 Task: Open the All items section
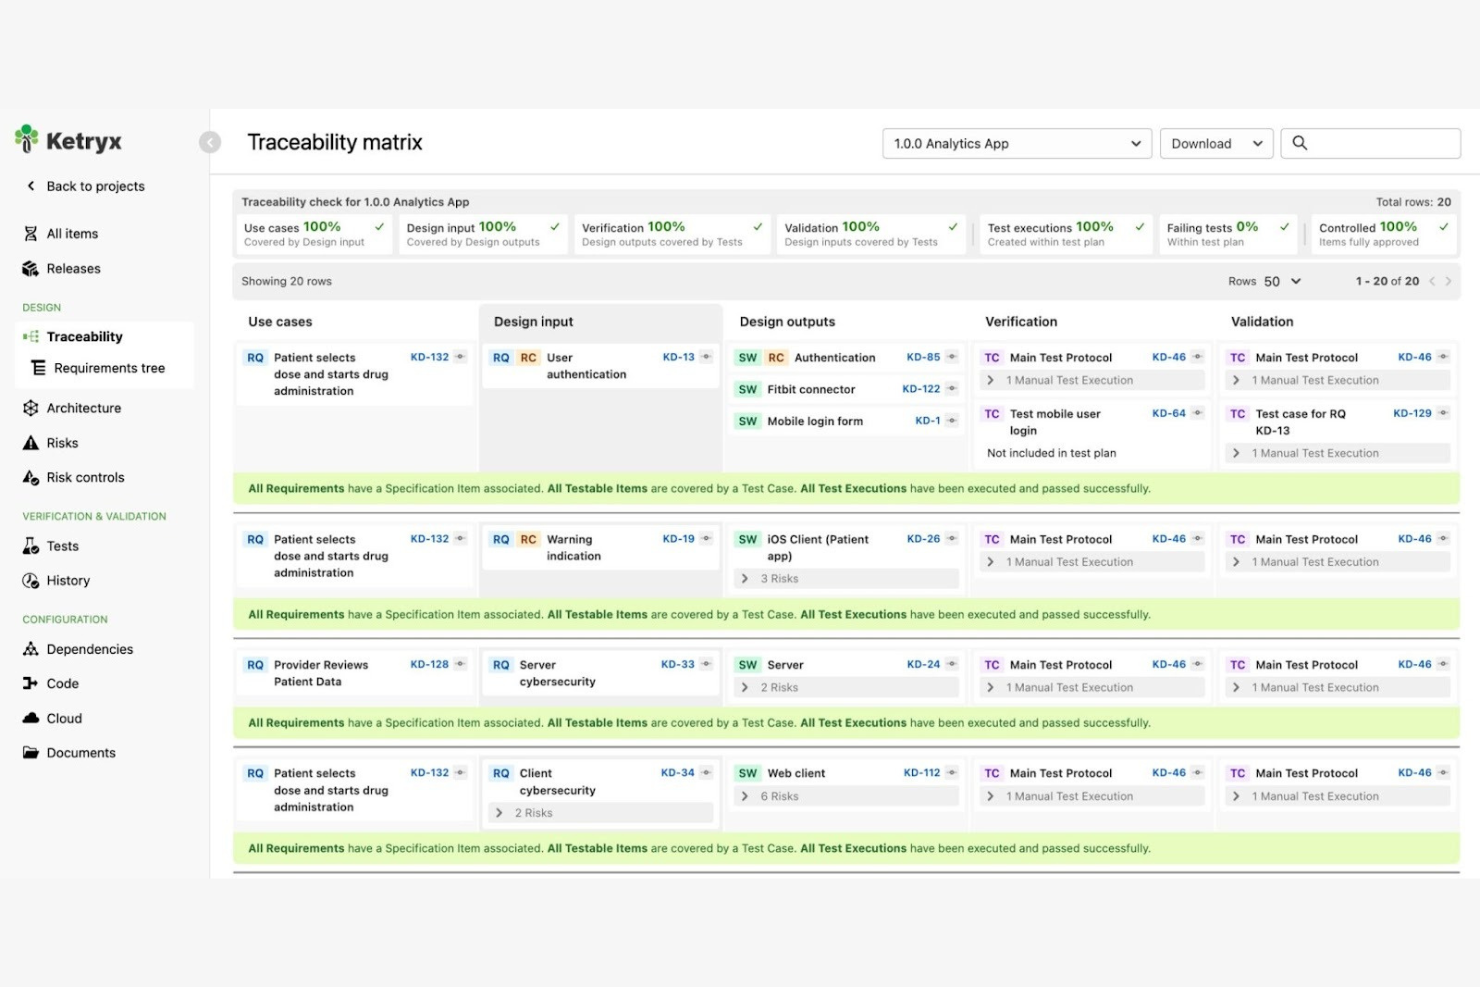tap(70, 233)
